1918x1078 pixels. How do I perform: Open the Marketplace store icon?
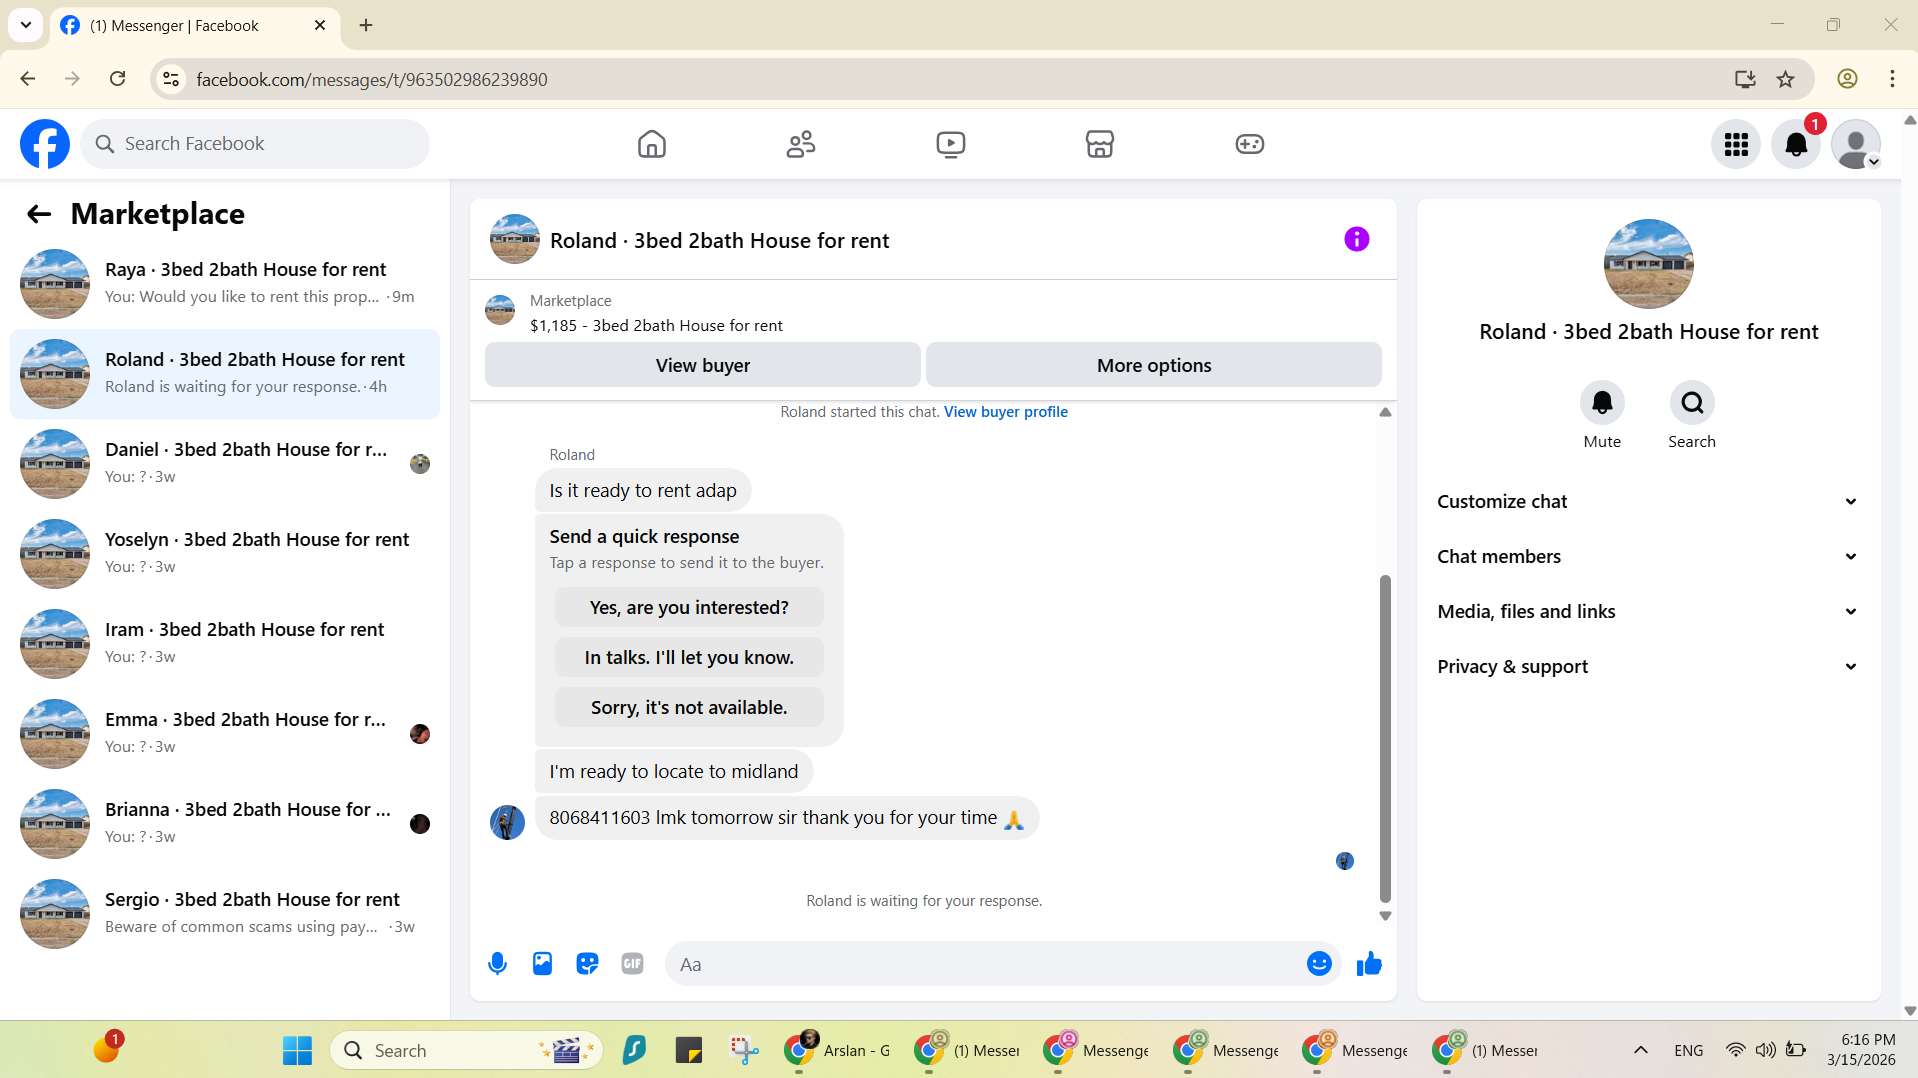[x=1100, y=144]
